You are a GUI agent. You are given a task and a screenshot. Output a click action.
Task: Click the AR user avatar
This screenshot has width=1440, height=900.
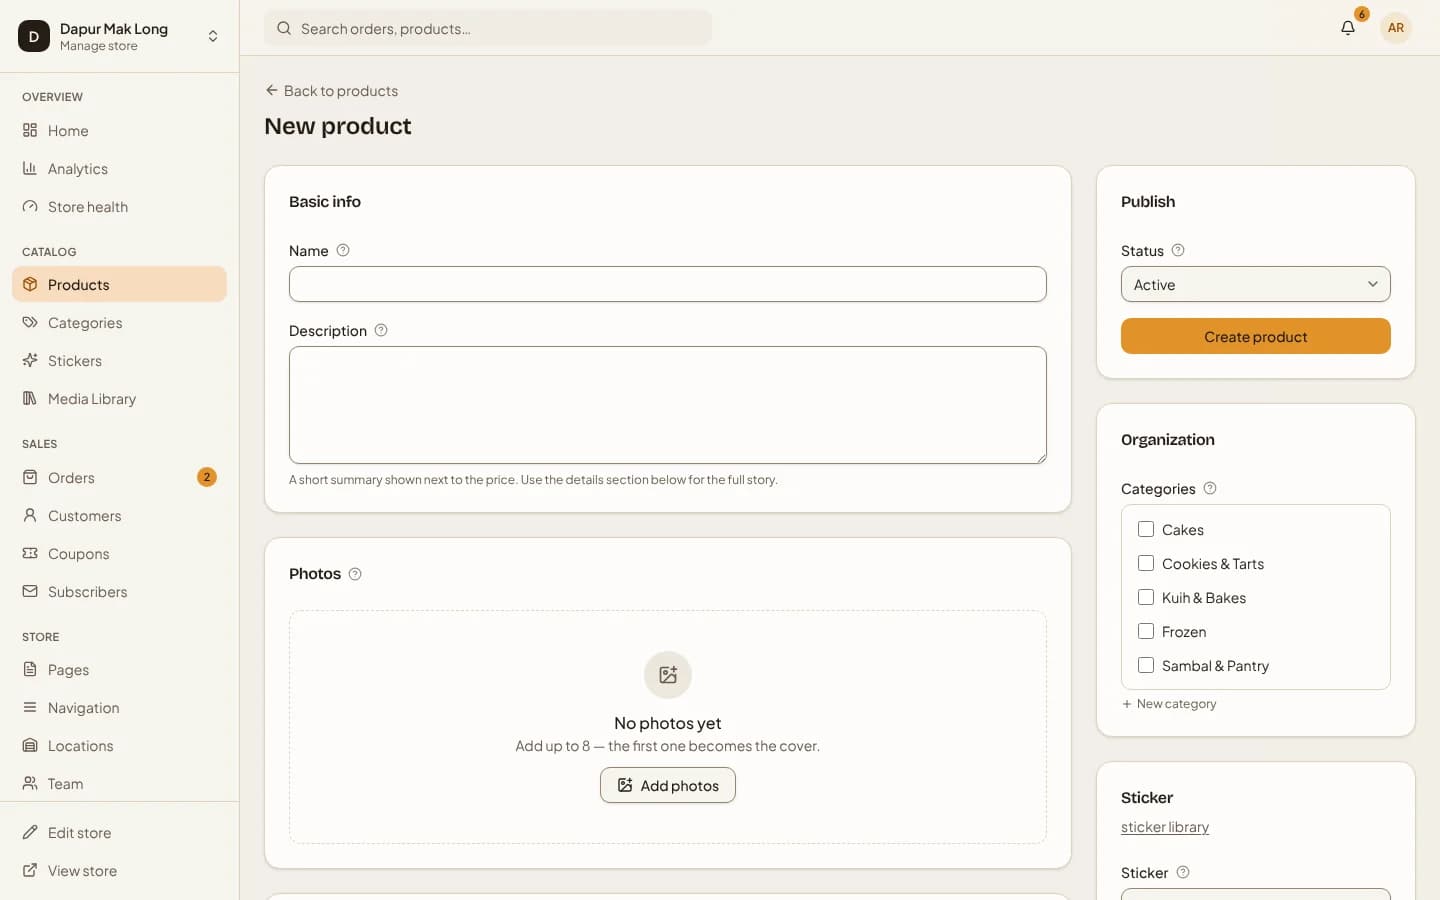click(1396, 28)
